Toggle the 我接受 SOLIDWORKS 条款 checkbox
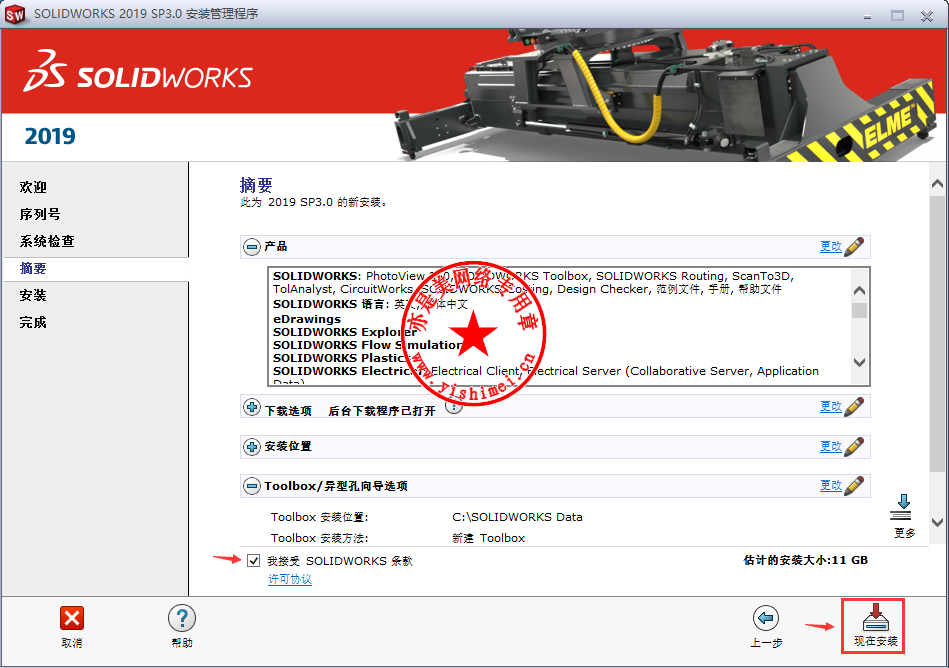The image size is (949, 668). 254,561
